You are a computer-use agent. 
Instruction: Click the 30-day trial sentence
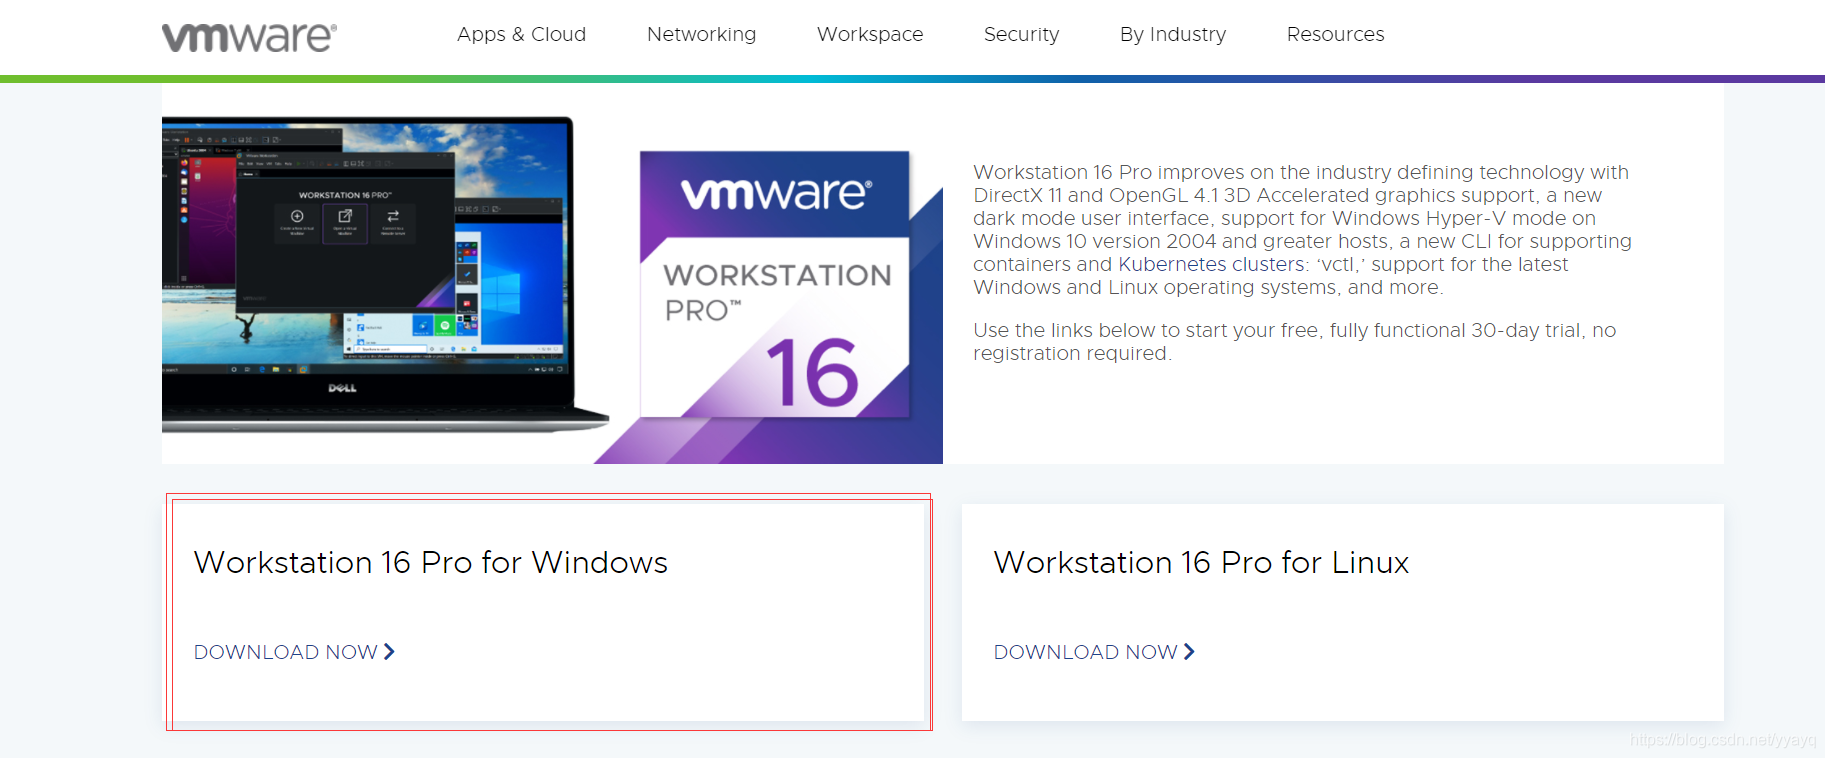(1294, 341)
